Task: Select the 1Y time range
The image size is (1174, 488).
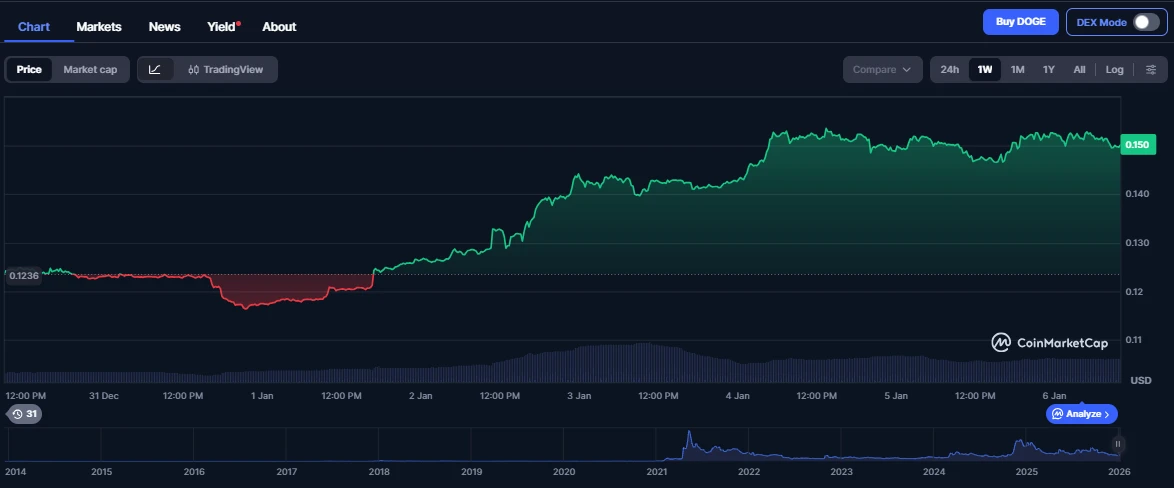Action: tap(1049, 70)
